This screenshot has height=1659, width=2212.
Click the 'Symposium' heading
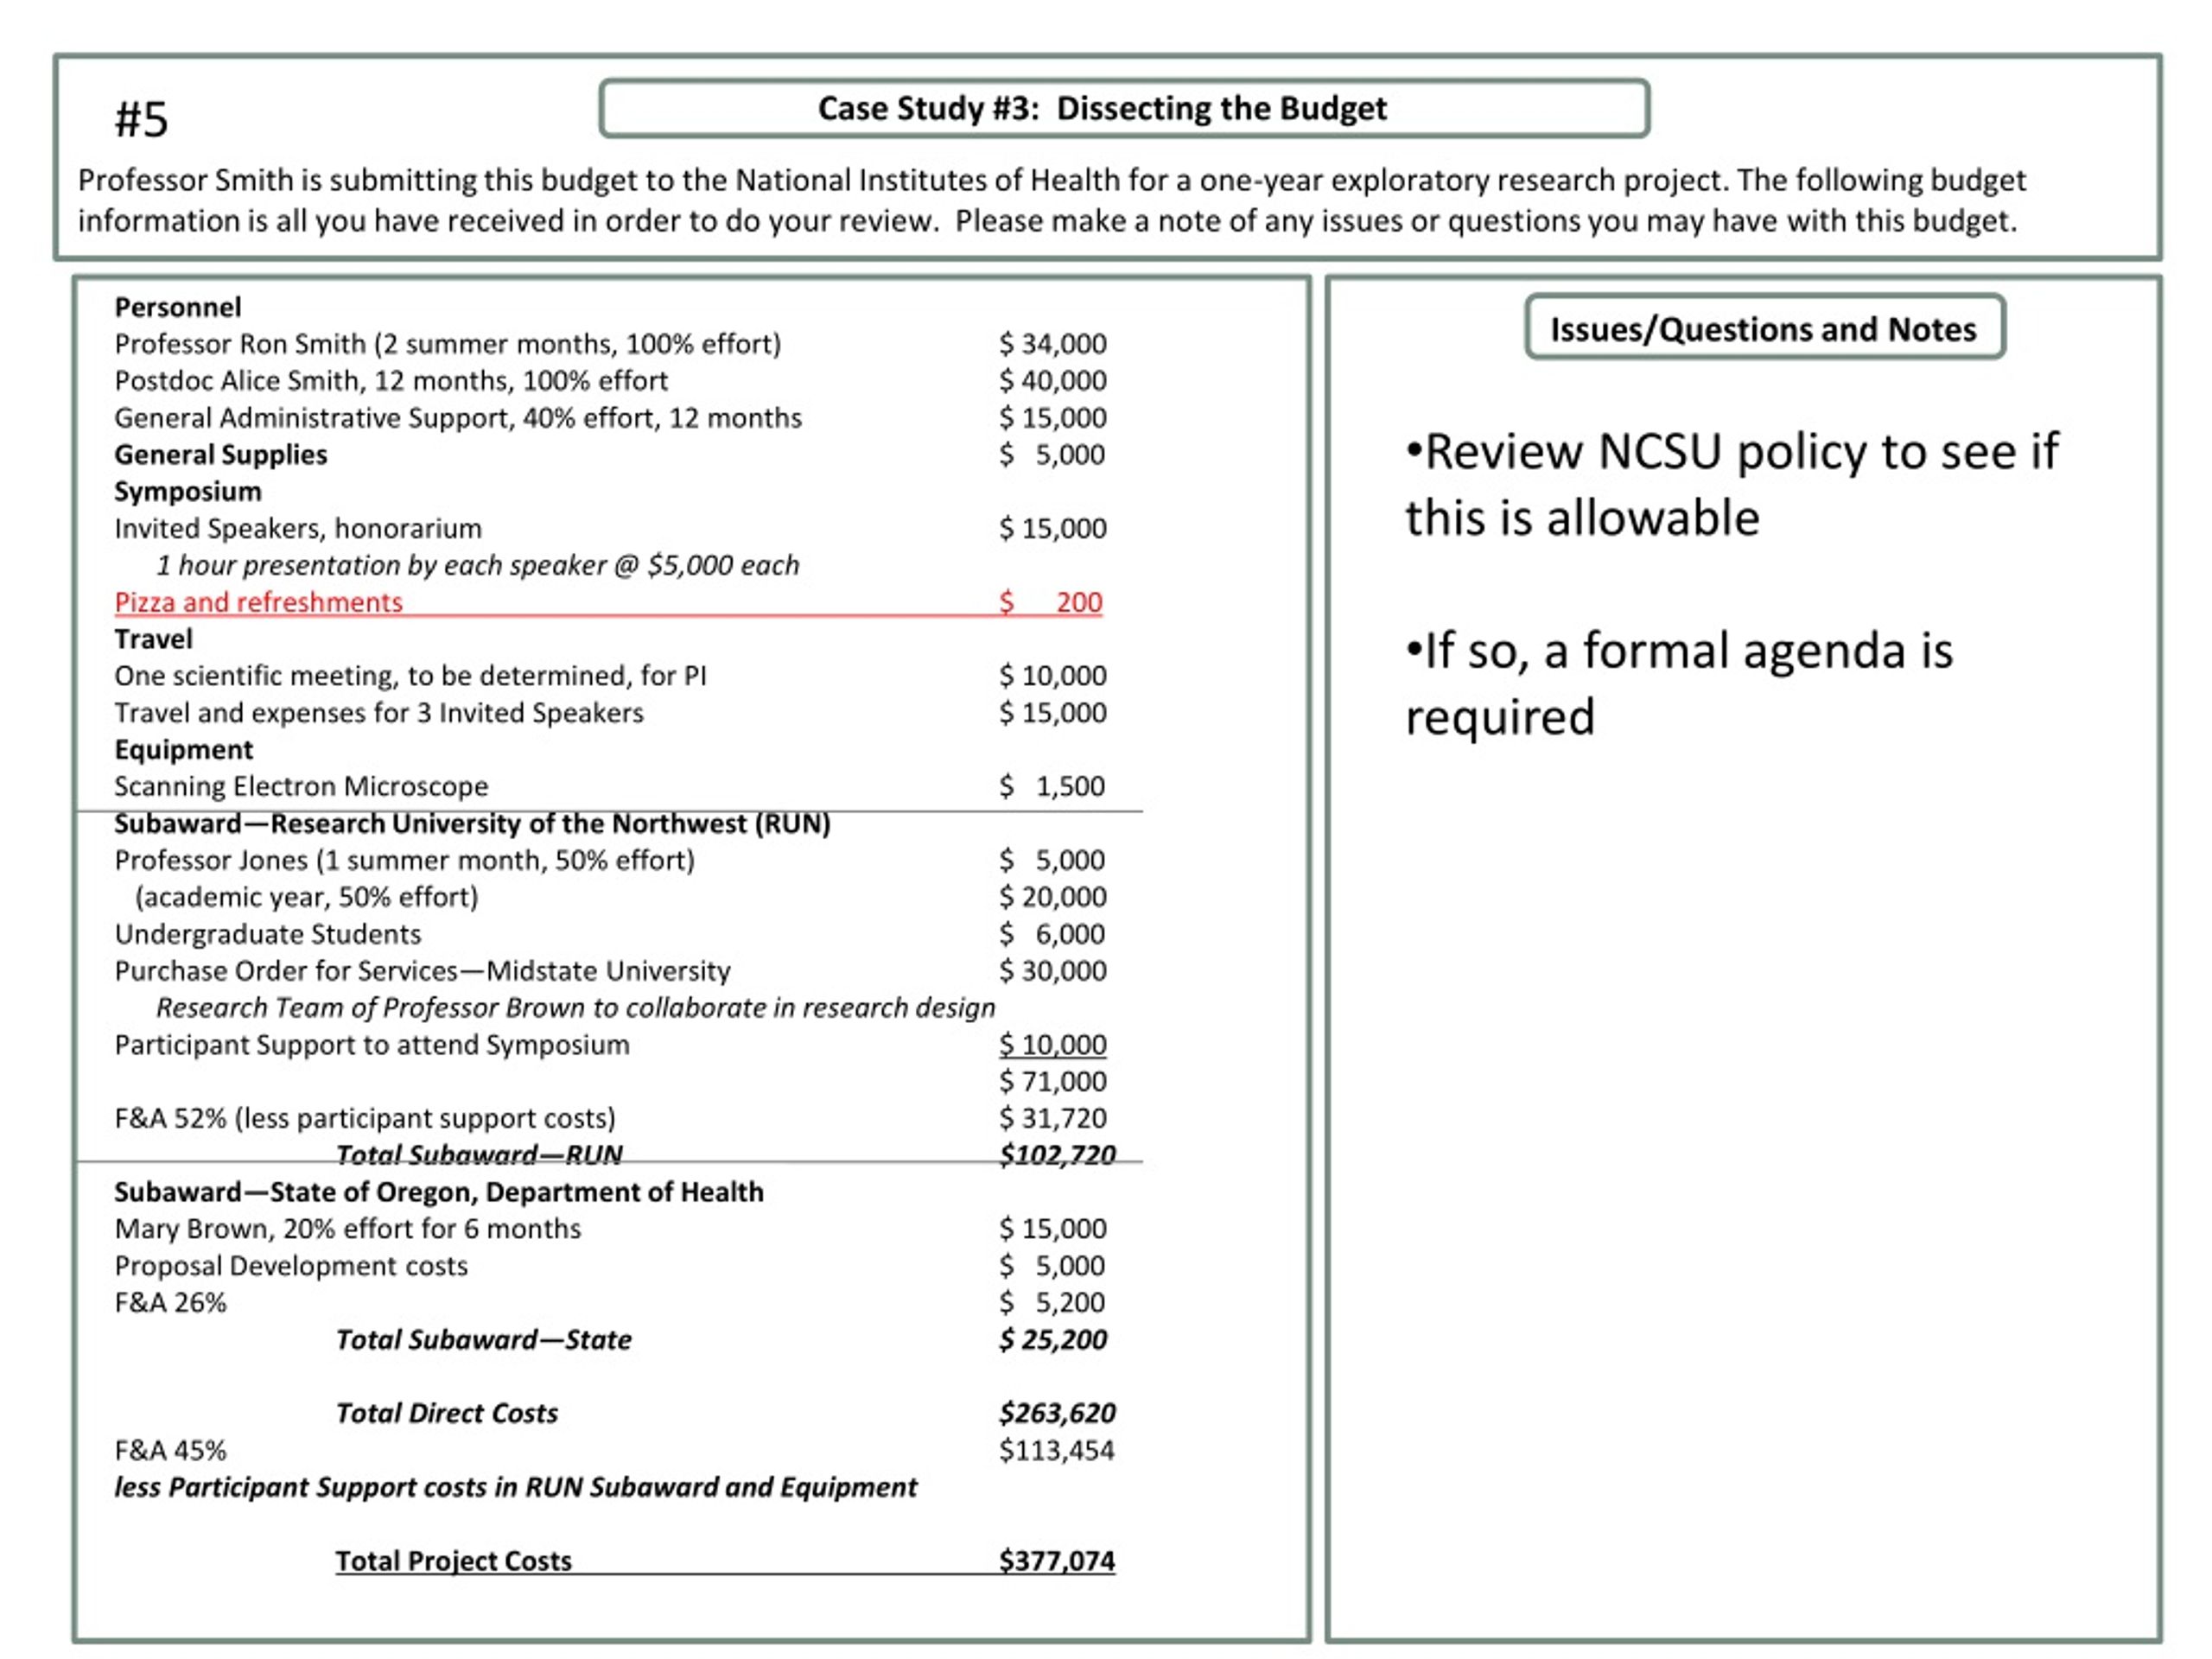(188, 492)
